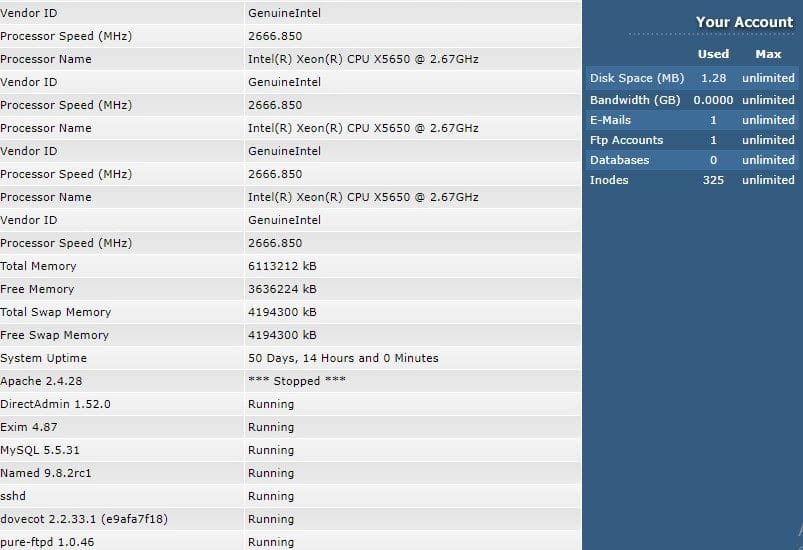Image resolution: width=803 pixels, height=550 pixels.
Task: Select Running status in the Named row
Action: (271, 474)
